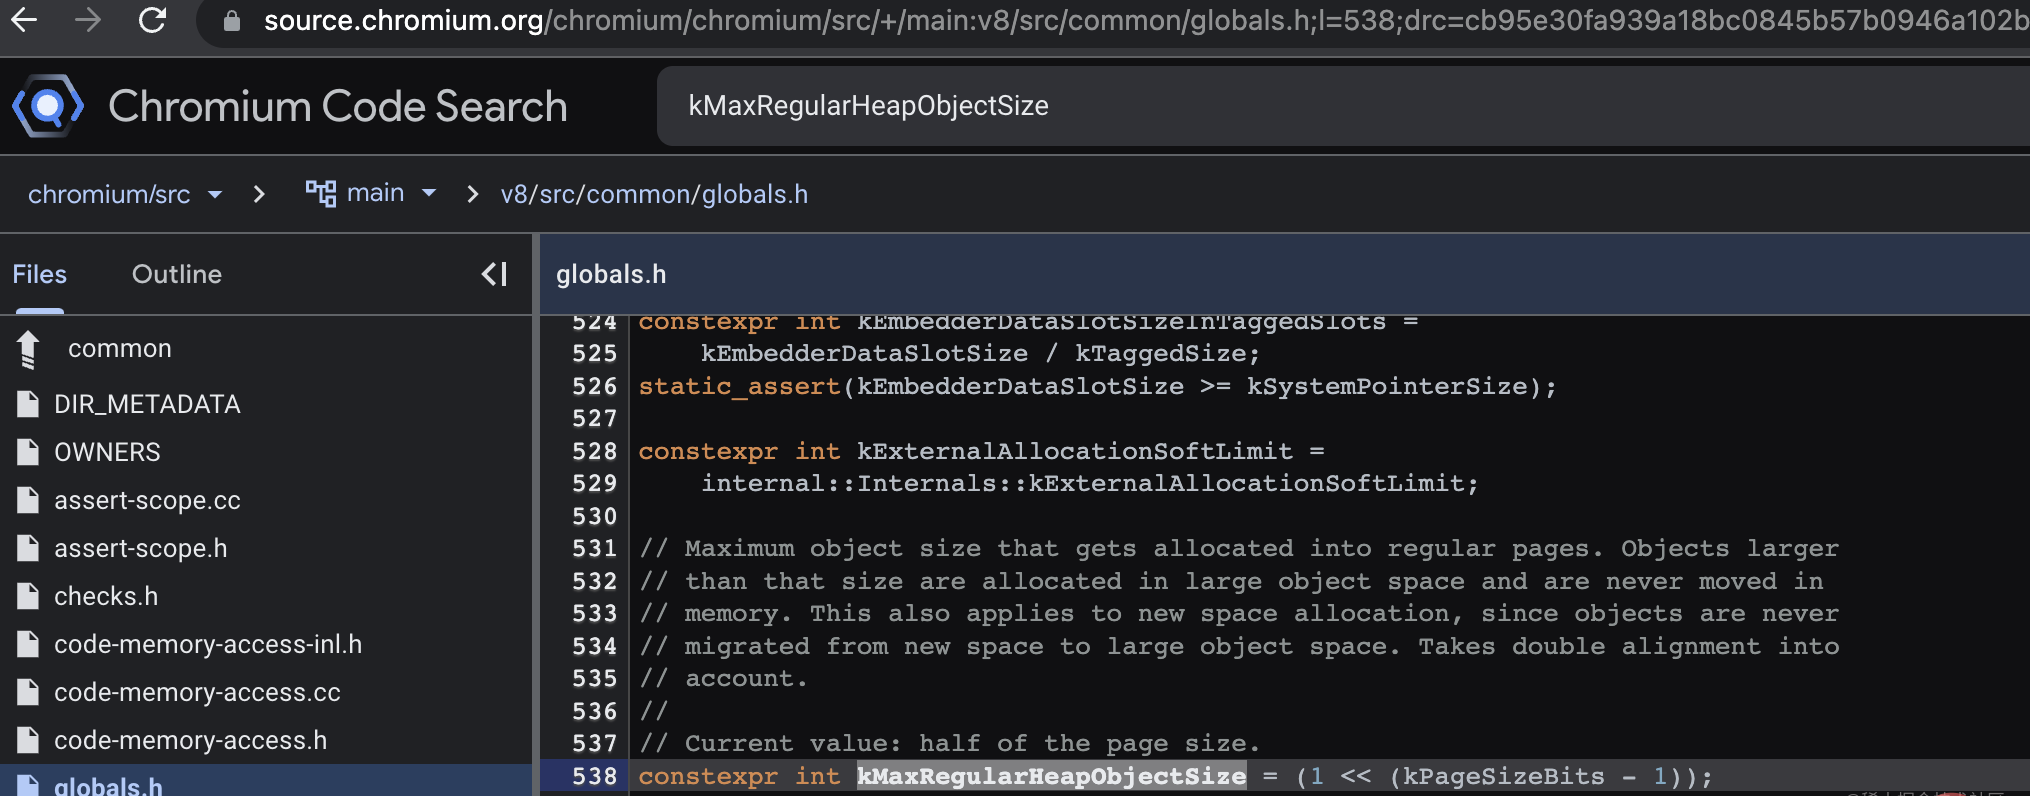
Task: Open the main branch dropdown
Action: point(390,193)
